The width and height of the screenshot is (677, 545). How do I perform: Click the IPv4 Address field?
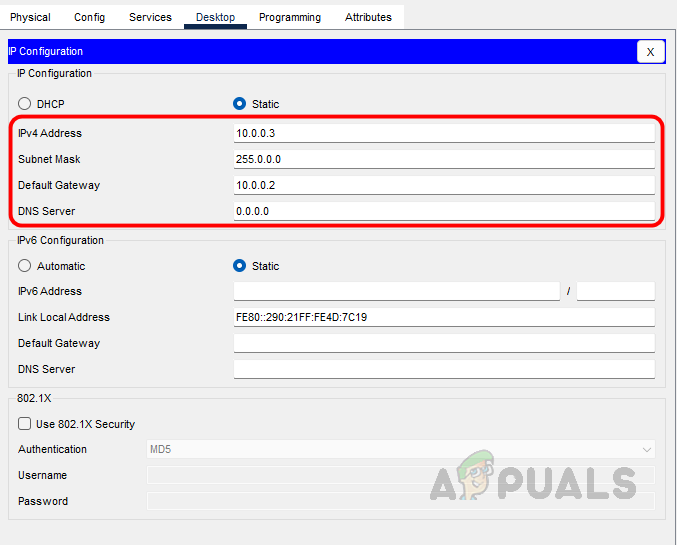(x=443, y=133)
